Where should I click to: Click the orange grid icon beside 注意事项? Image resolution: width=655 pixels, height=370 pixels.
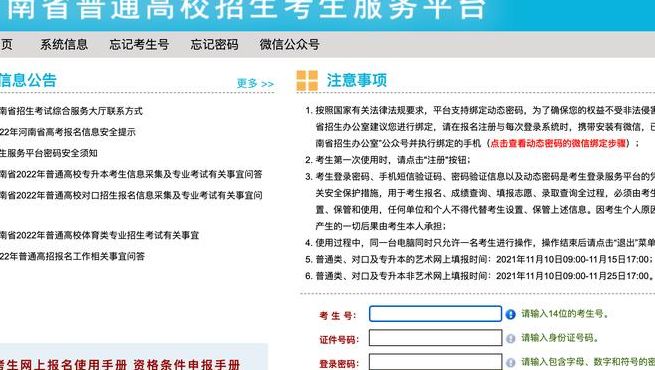coord(307,81)
